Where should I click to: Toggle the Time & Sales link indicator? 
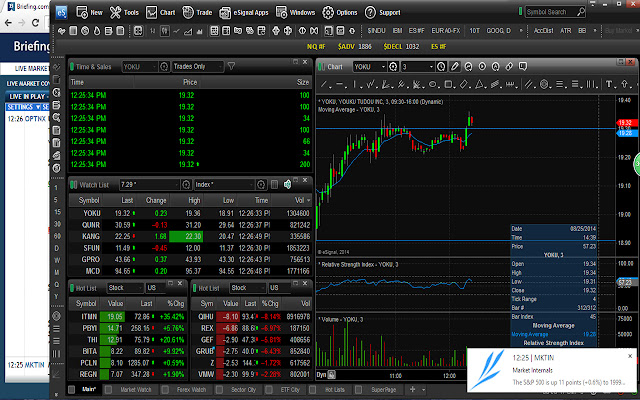click(x=72, y=66)
